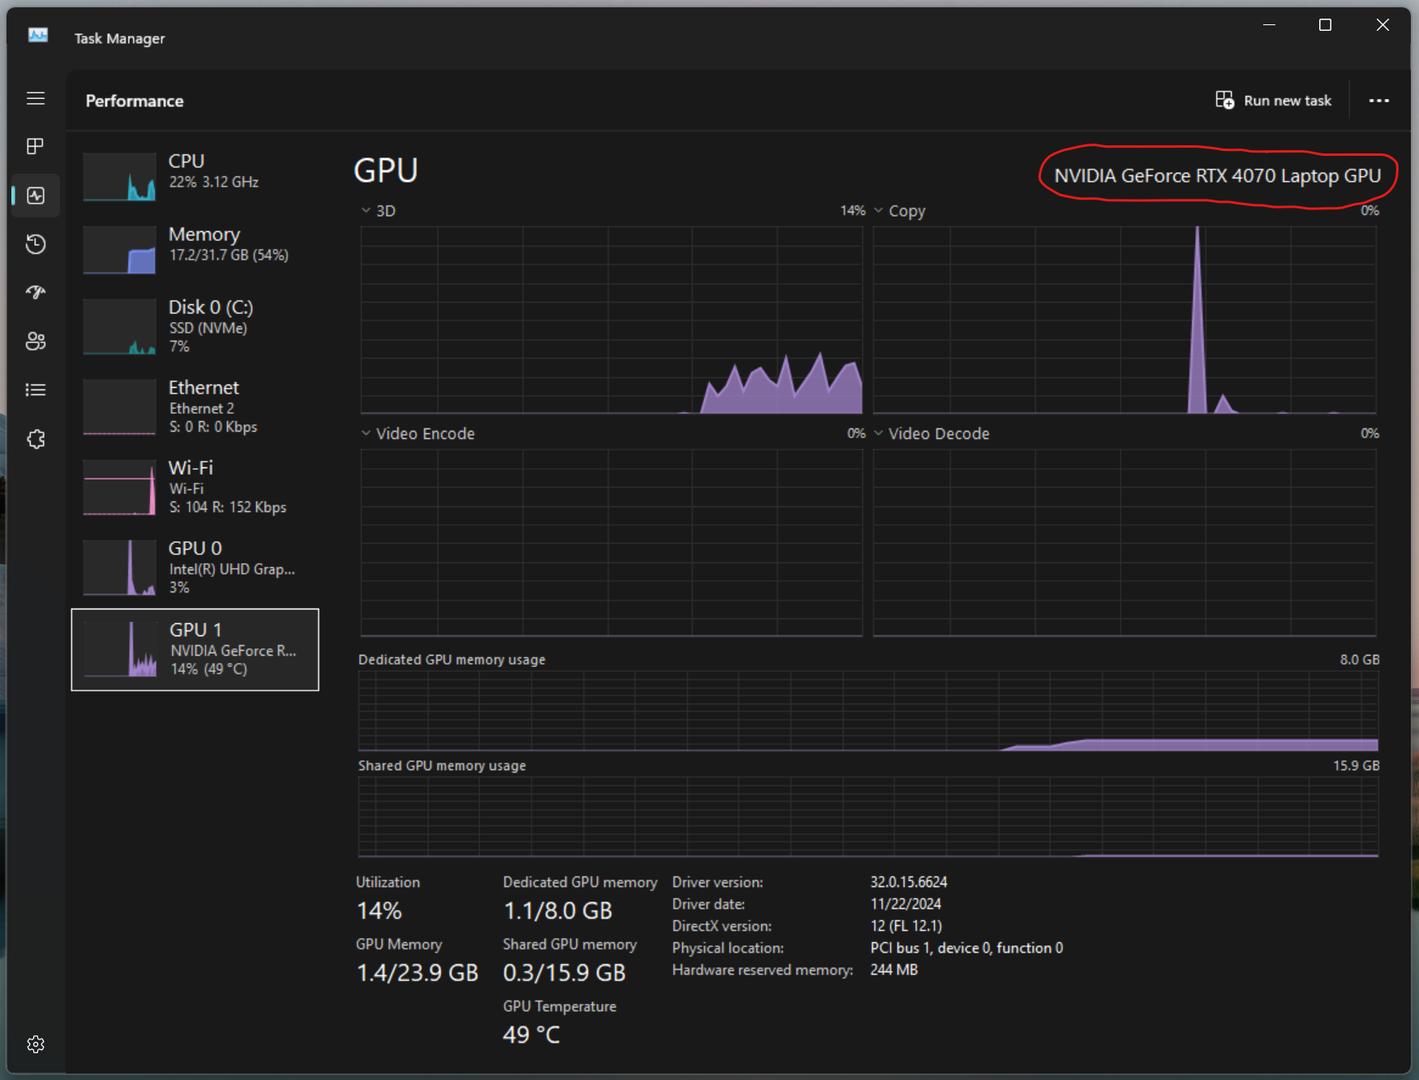
Task: Click the Video Decode graph area
Action: (x=1124, y=542)
